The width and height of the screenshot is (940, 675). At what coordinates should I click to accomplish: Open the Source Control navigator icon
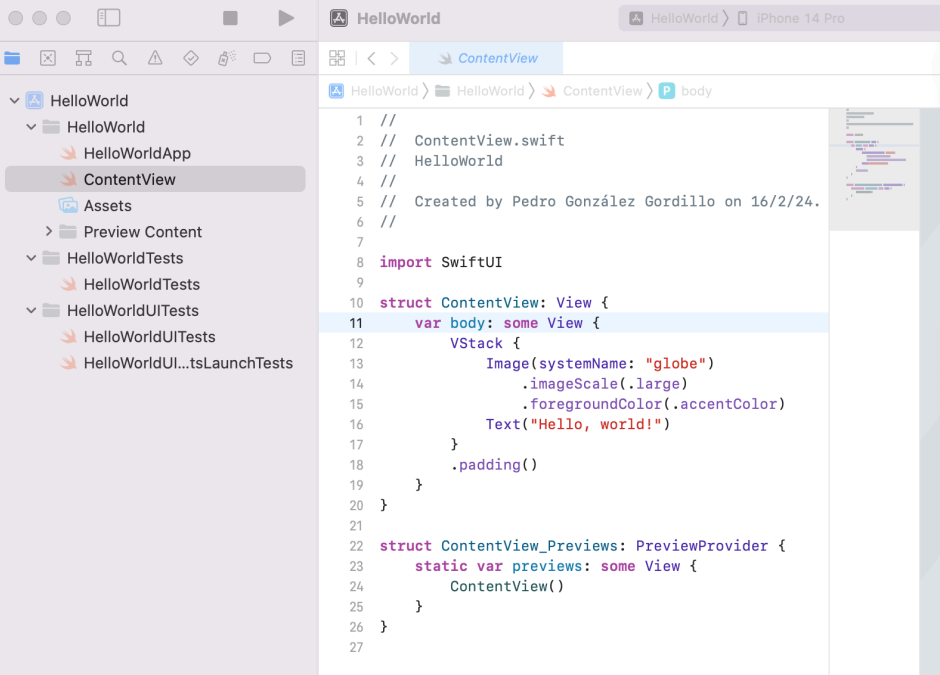click(48, 58)
